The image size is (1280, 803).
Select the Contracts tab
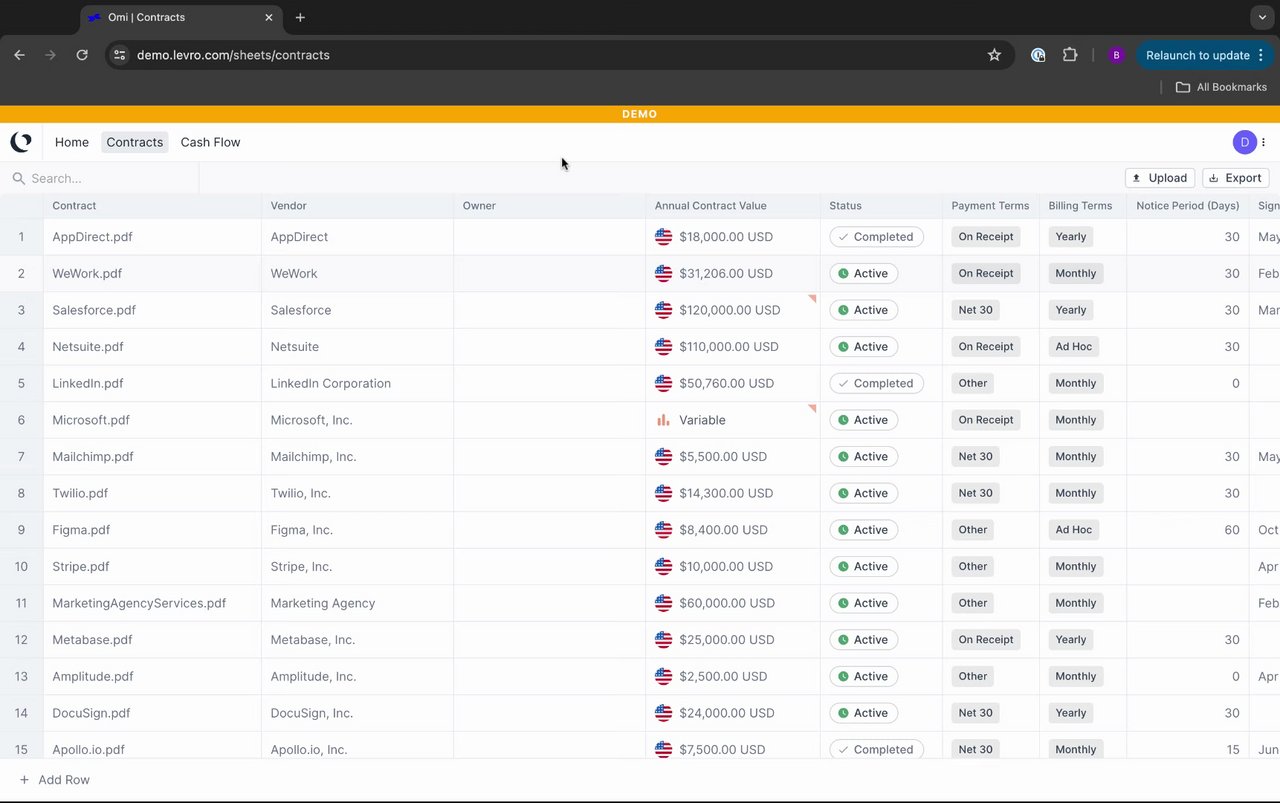pos(135,142)
